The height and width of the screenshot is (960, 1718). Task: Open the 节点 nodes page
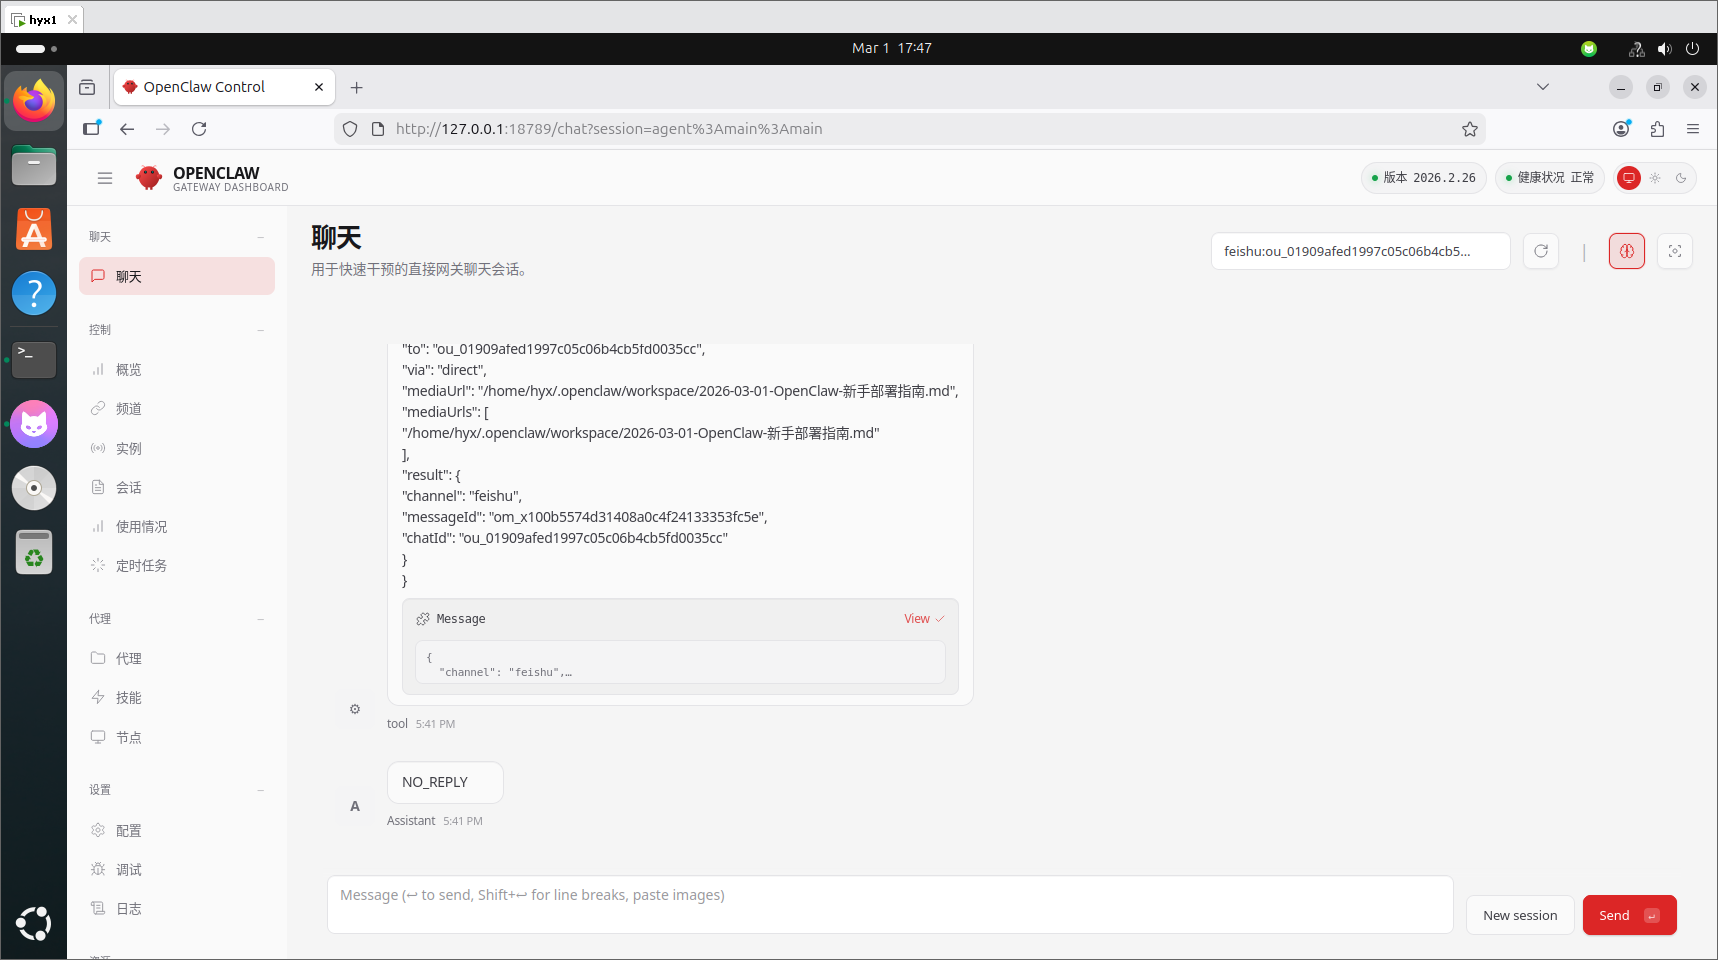pos(177,737)
